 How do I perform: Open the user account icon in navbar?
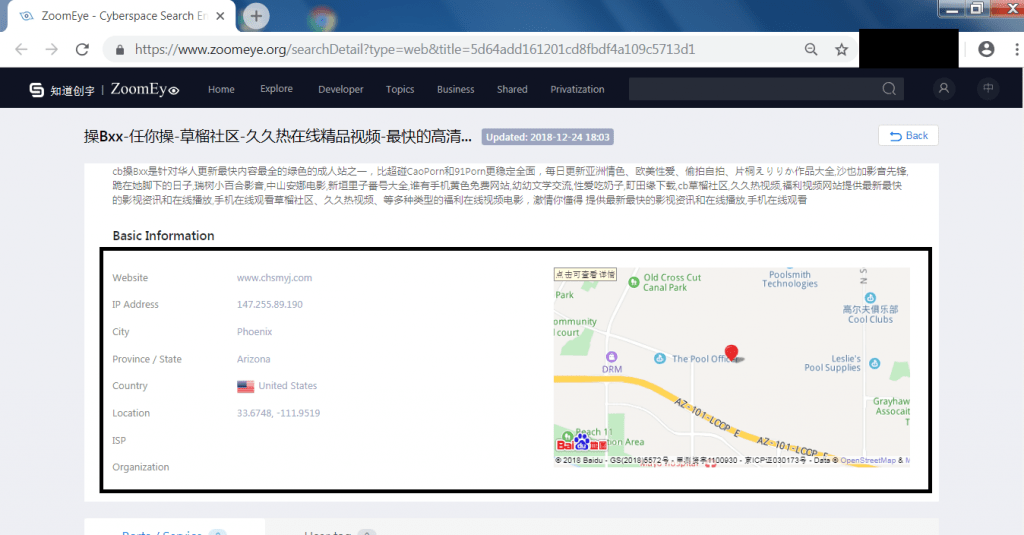coord(944,88)
